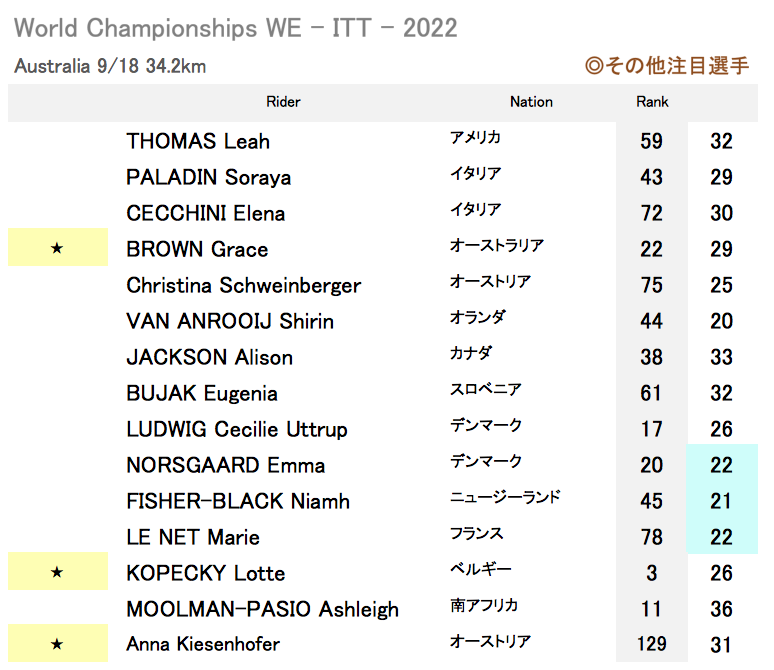Screen dimensions: 774x670
Task: Click highlighted value 22 for LE NET Marie
Action: [721, 537]
